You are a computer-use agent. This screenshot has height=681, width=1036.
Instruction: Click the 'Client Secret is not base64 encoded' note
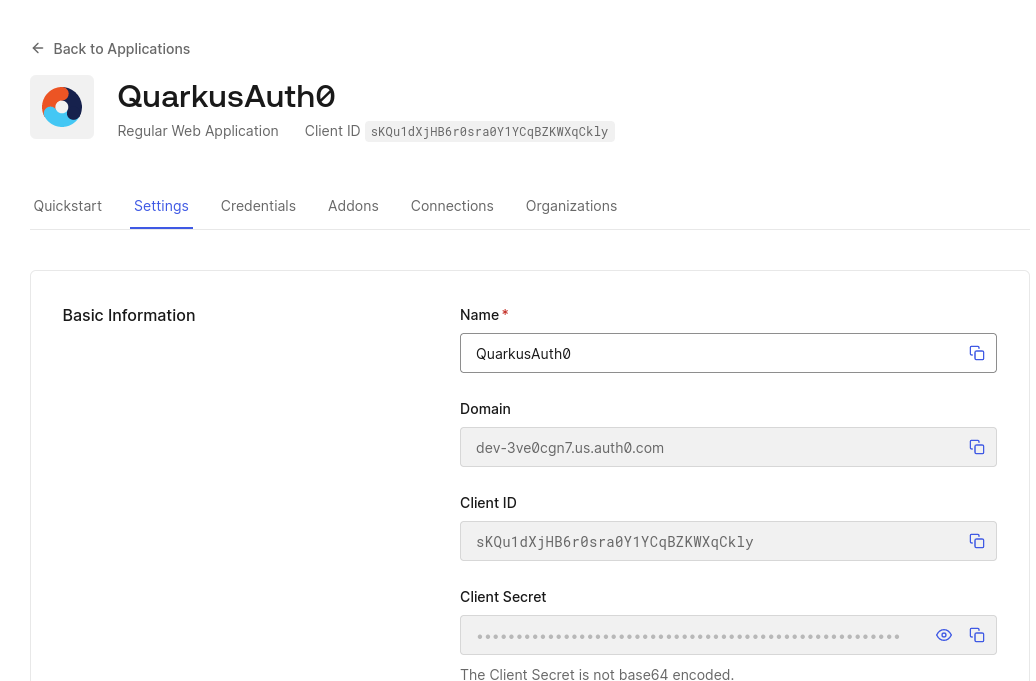coord(597,674)
